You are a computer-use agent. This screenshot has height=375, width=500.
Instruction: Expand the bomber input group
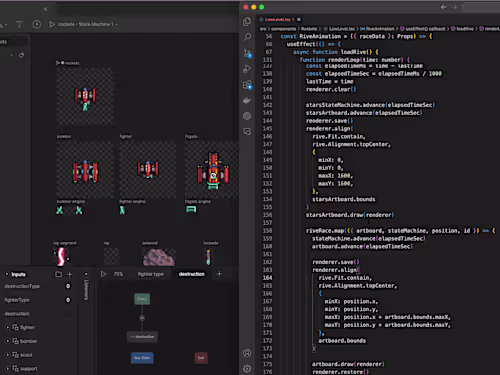(x=8, y=341)
